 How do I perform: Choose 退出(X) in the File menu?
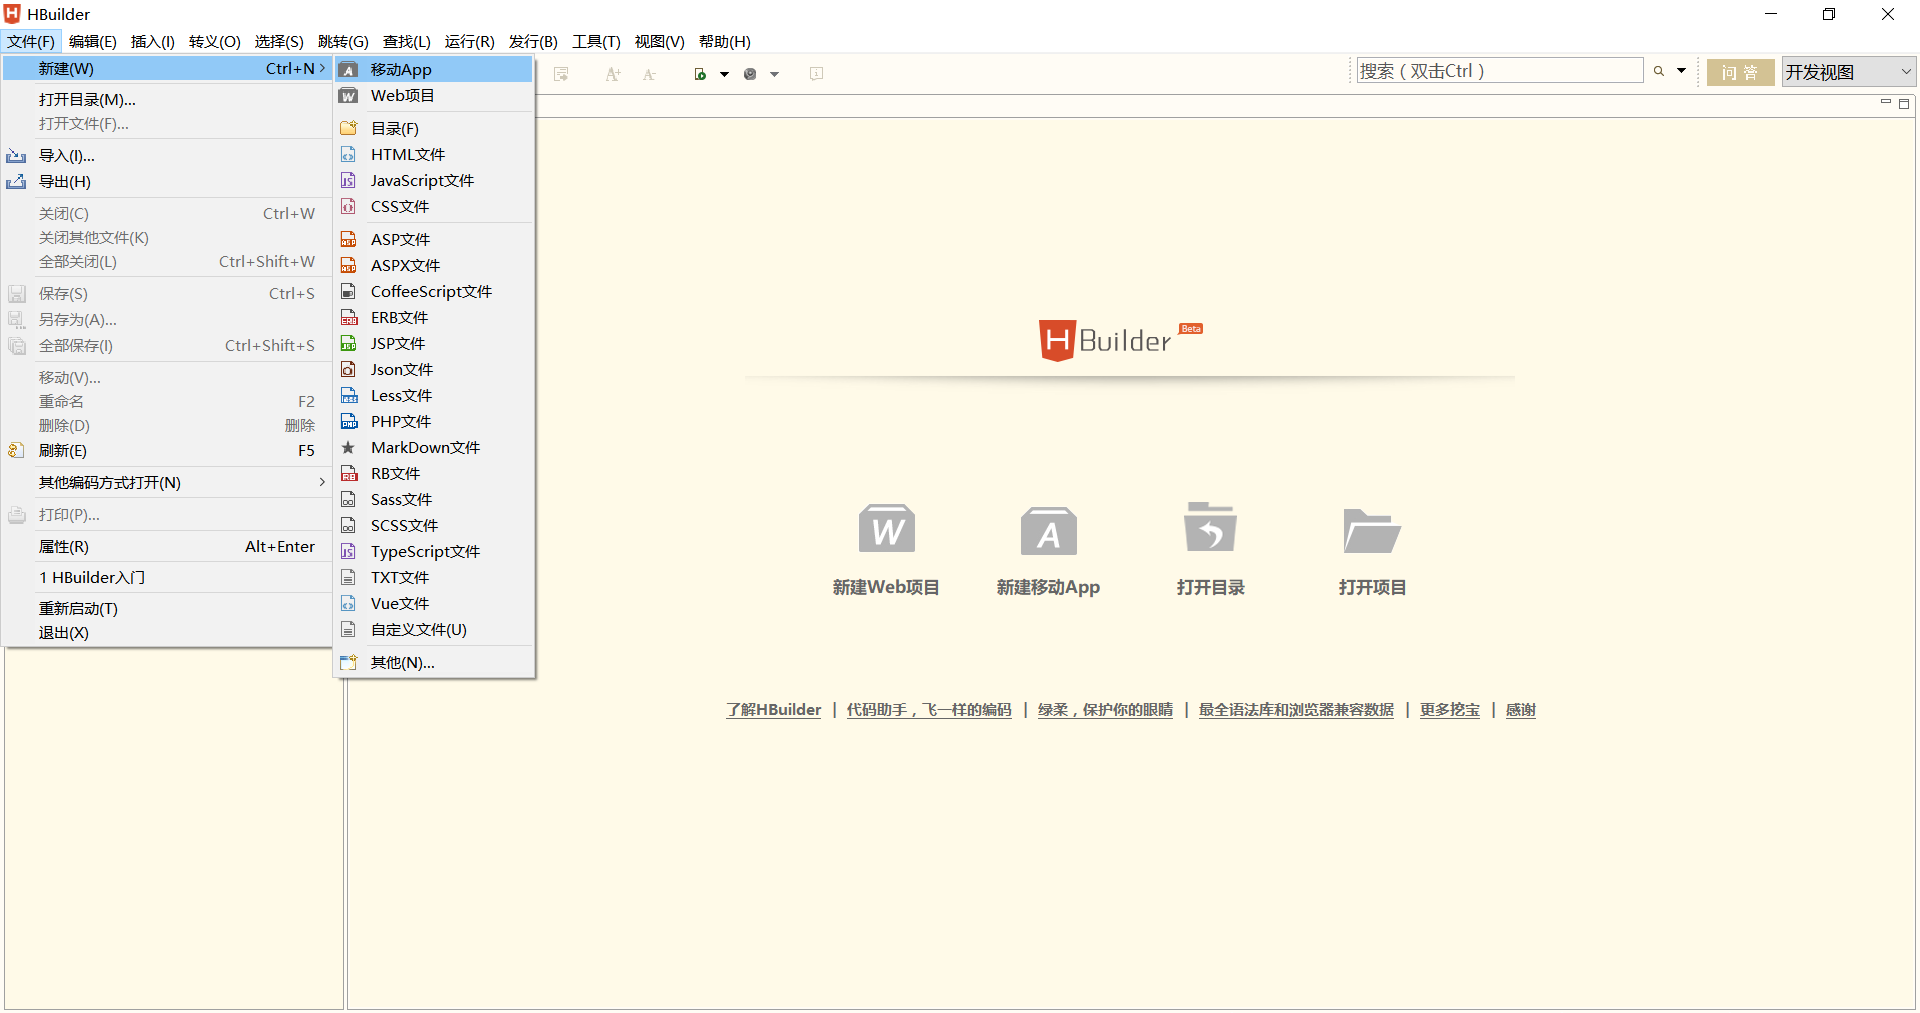point(168,632)
